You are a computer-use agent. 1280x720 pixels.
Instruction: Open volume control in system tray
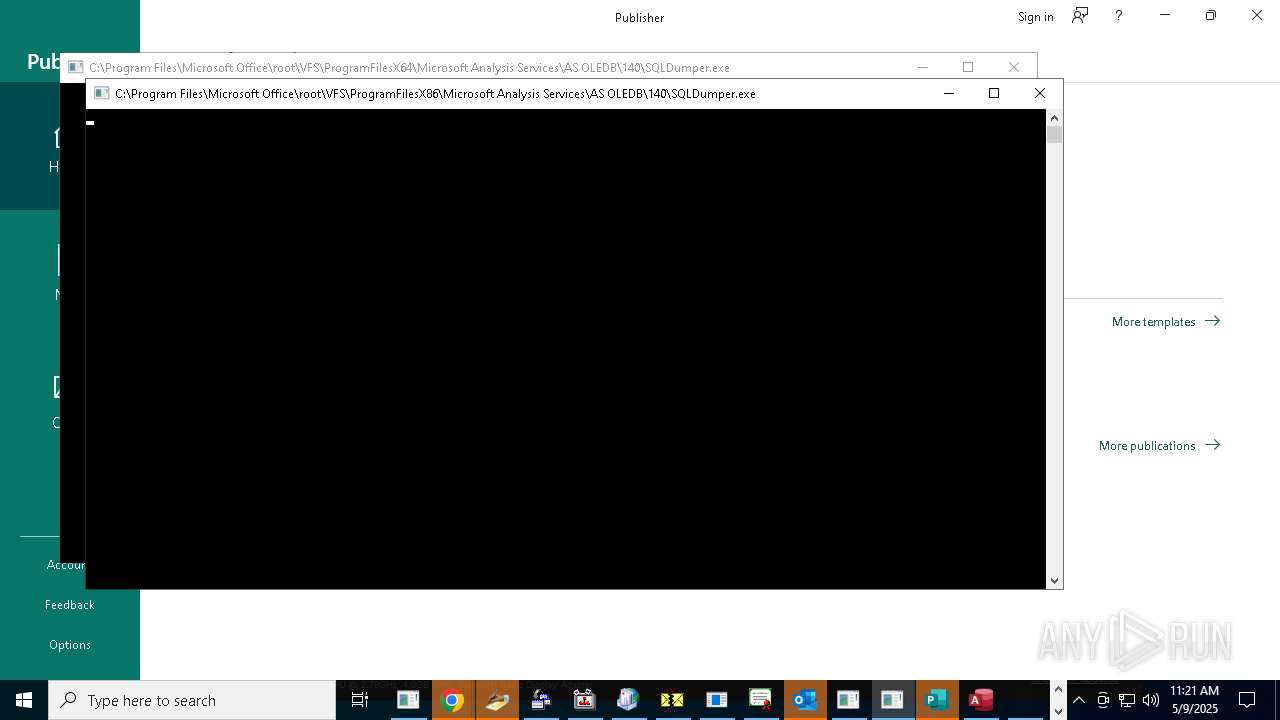click(x=1151, y=700)
